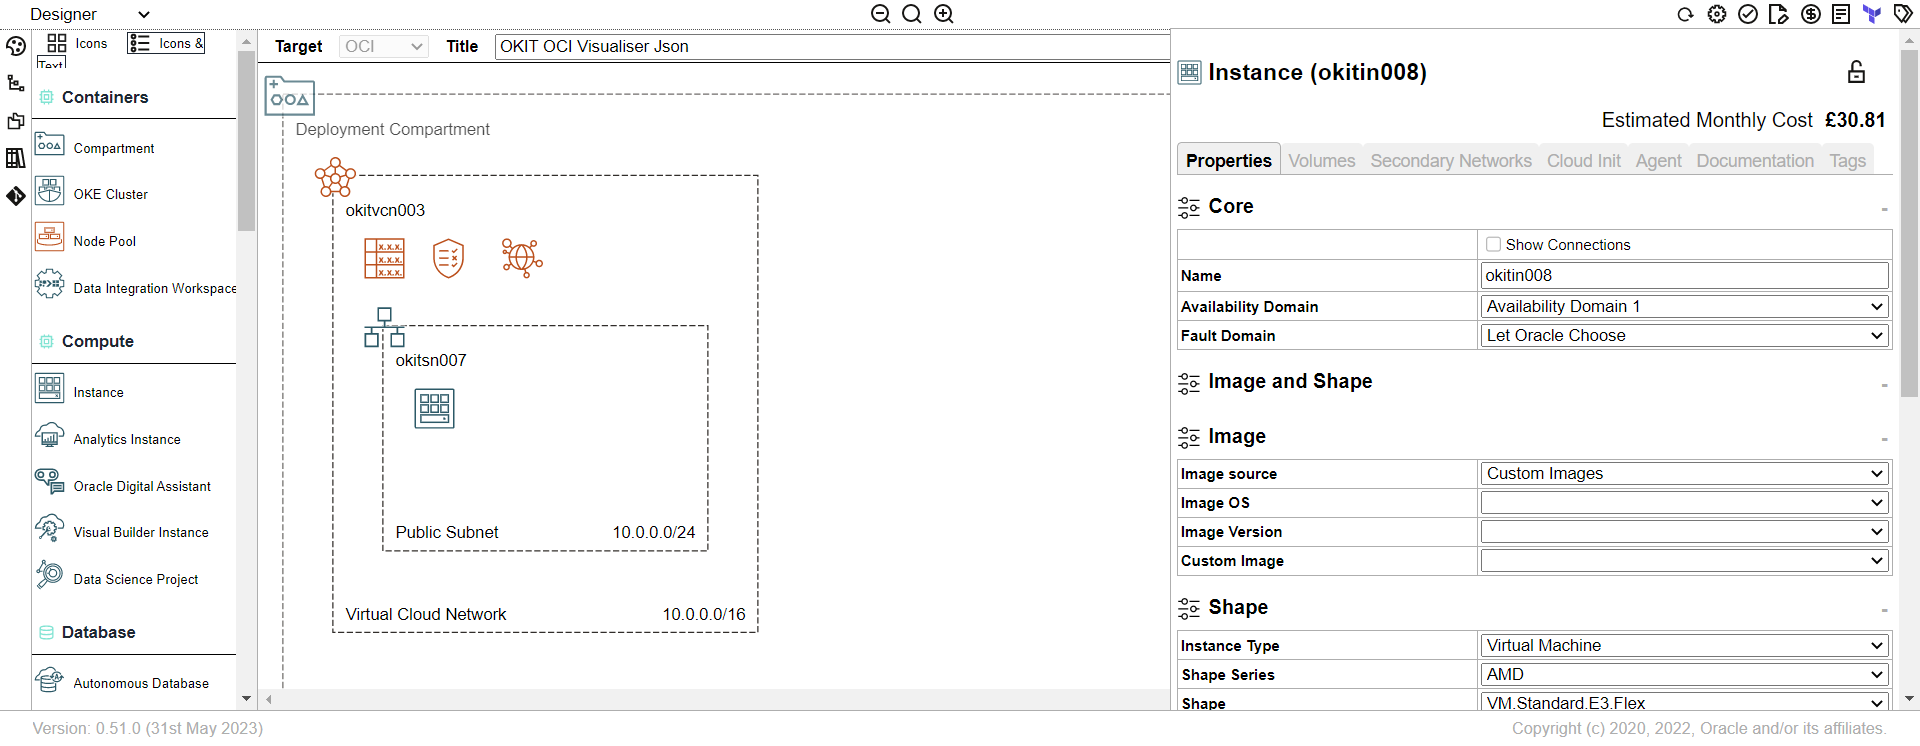Click the Deployment Compartment icon on canvas
Image resolution: width=1920 pixels, height=746 pixels.
[290, 96]
